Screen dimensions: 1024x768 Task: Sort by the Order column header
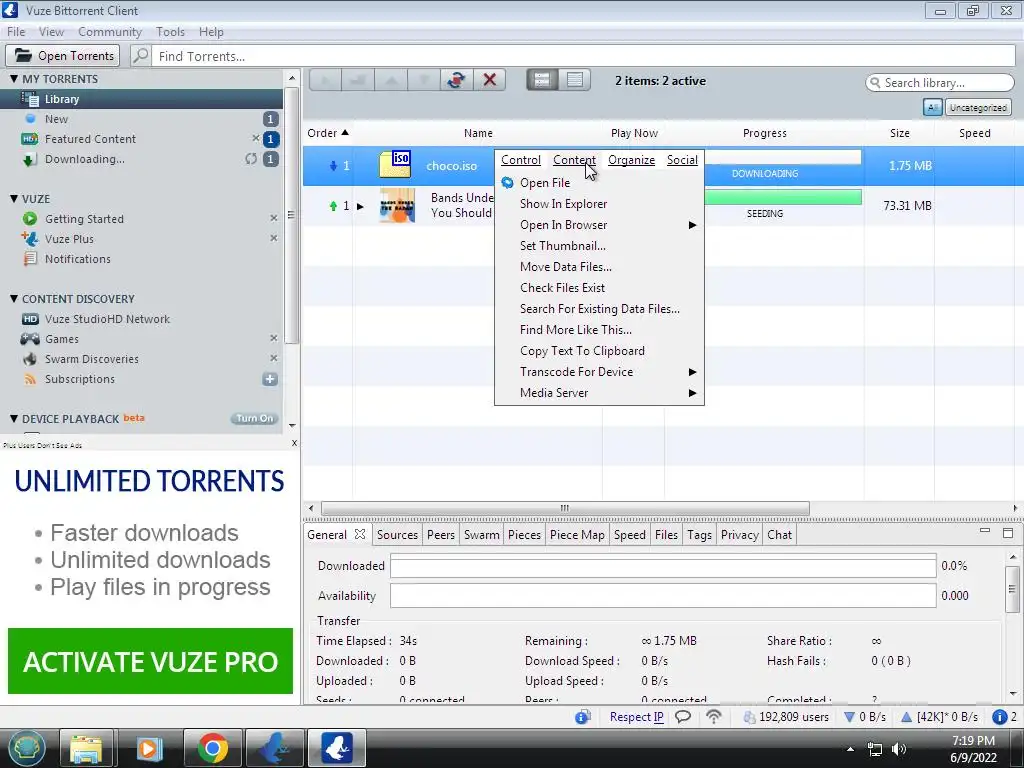pos(328,133)
